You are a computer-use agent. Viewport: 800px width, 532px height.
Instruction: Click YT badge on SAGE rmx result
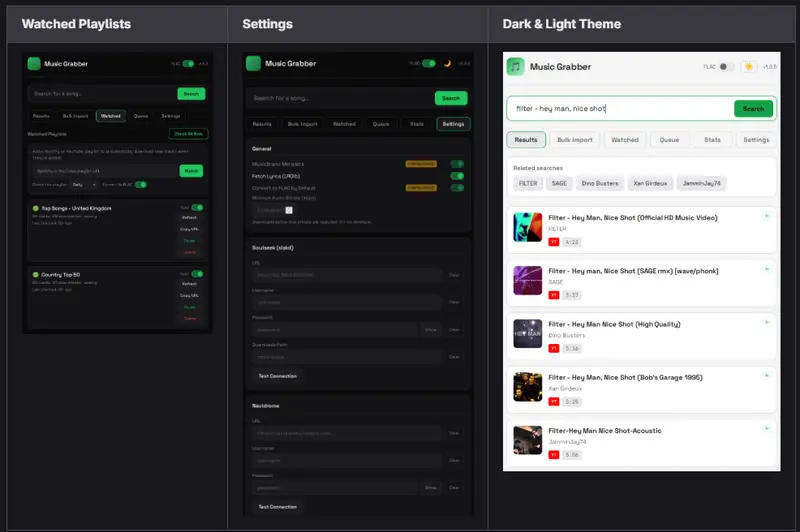554,295
